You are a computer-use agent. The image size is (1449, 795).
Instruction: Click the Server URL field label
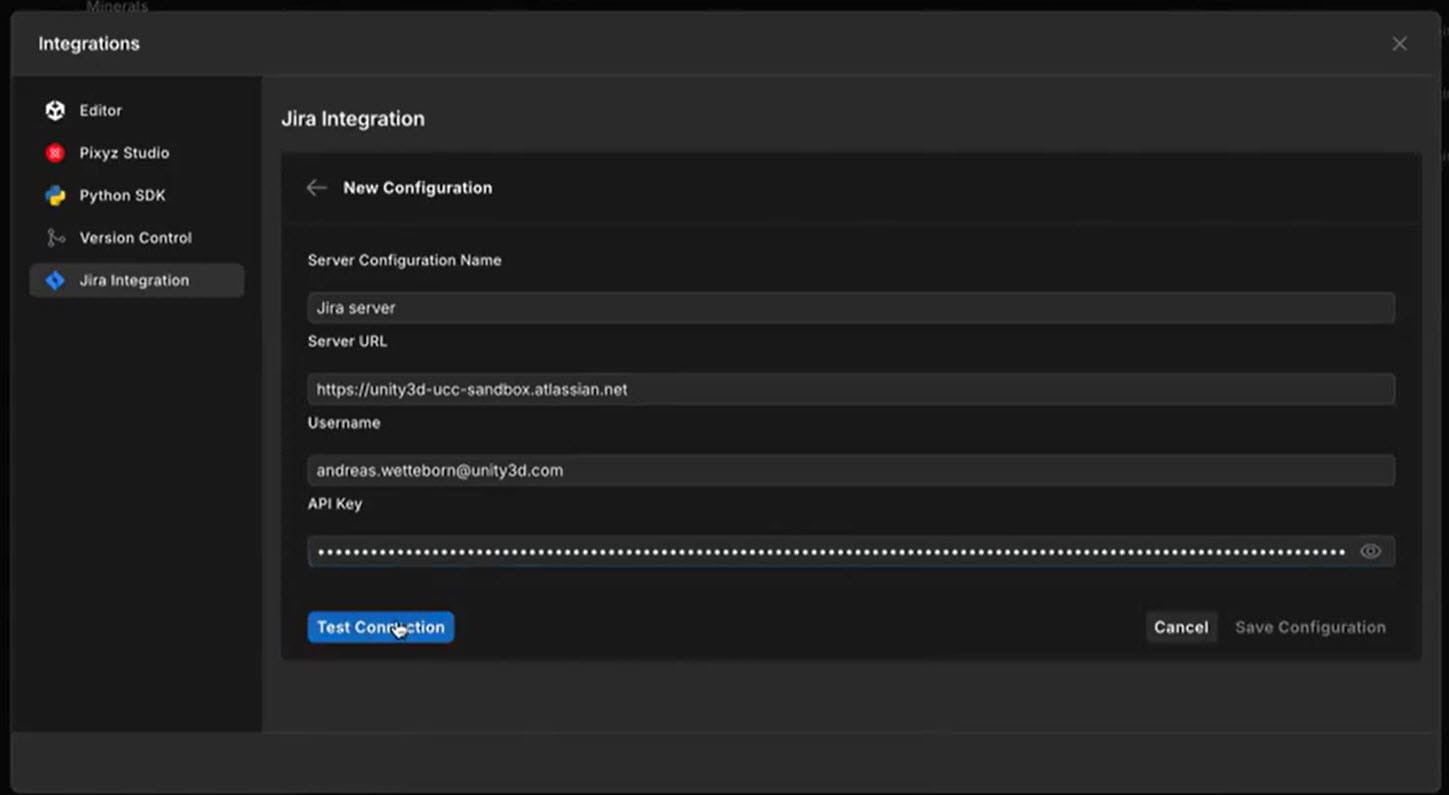[347, 341]
